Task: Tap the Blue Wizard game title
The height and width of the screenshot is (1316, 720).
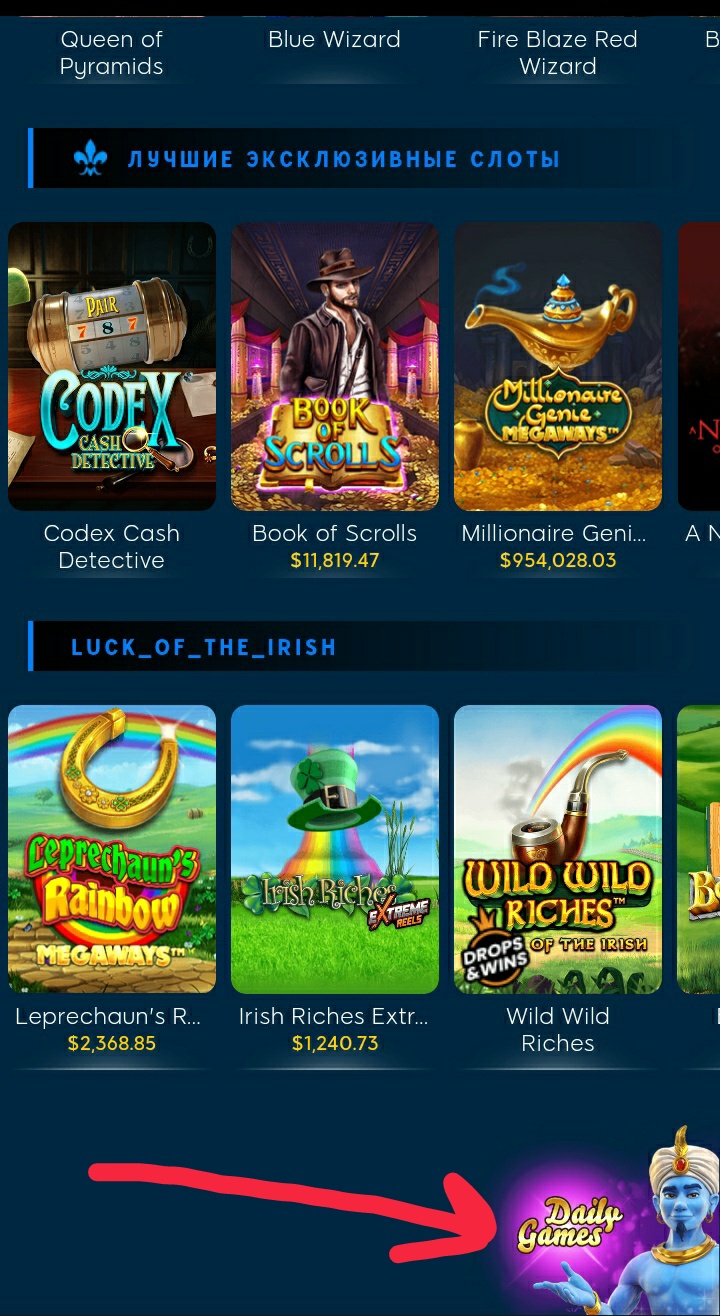Action: (334, 40)
